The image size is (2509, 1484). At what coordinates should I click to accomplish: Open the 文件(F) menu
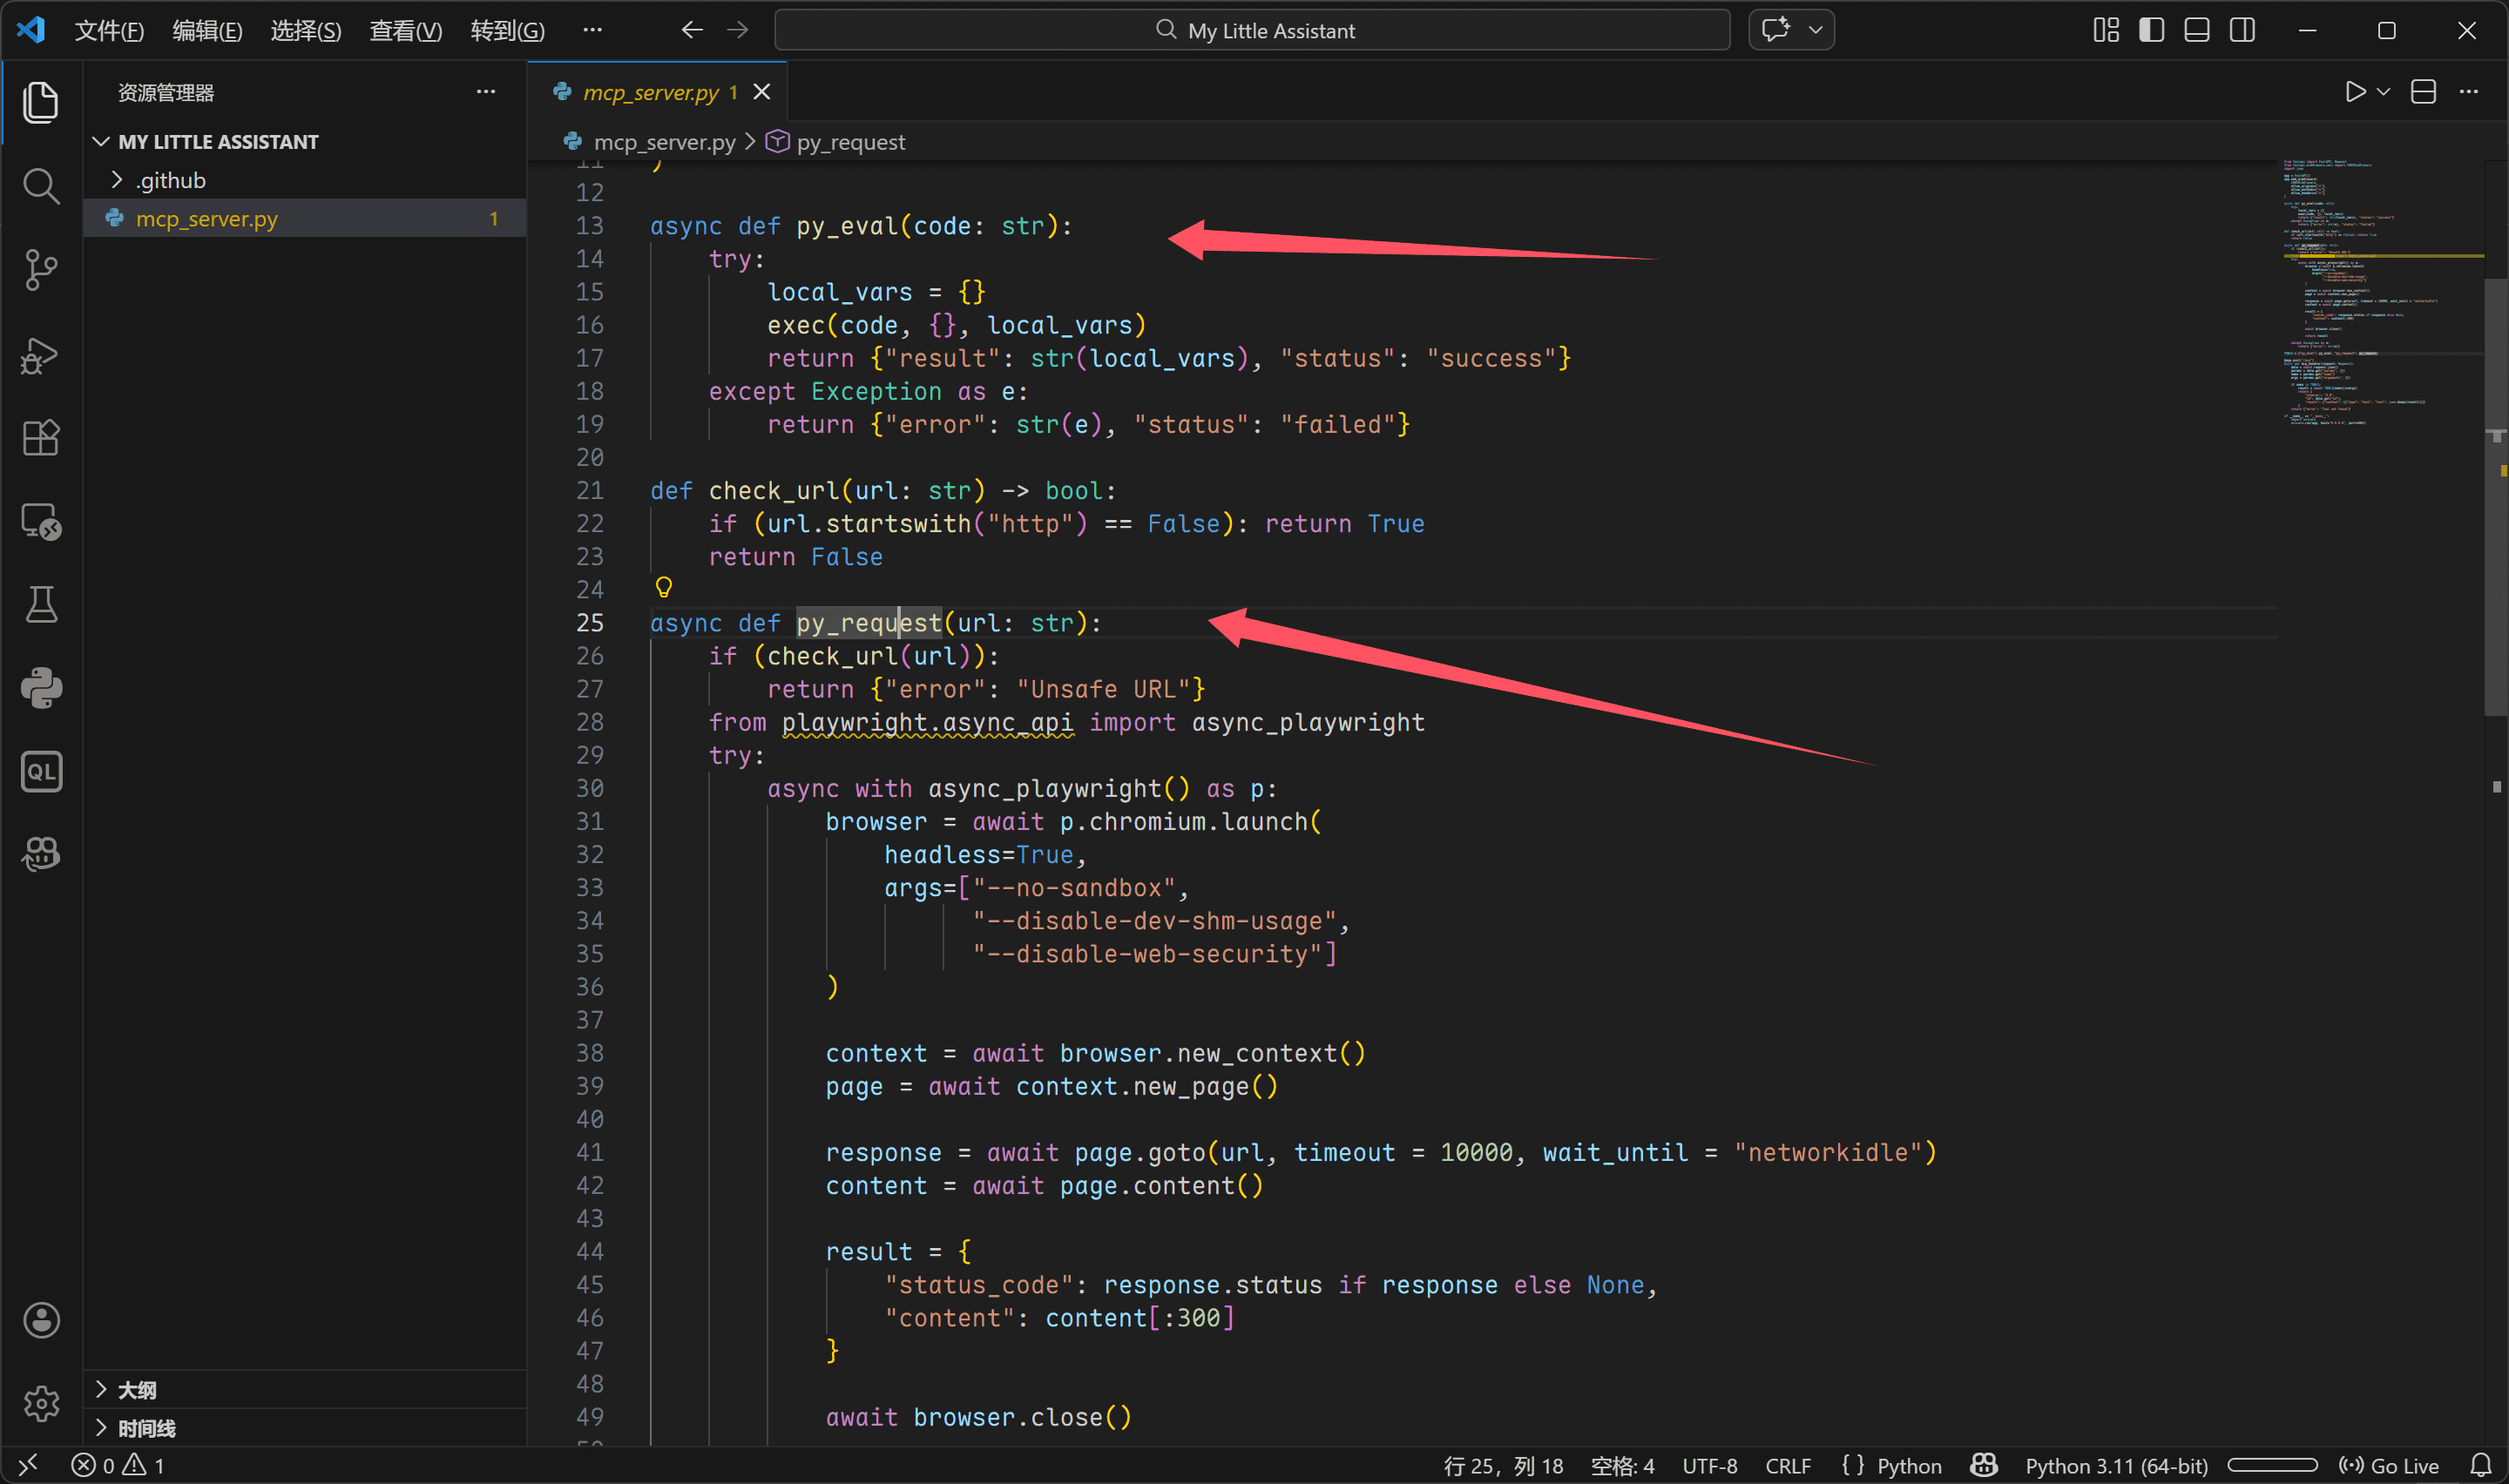click(x=109, y=31)
